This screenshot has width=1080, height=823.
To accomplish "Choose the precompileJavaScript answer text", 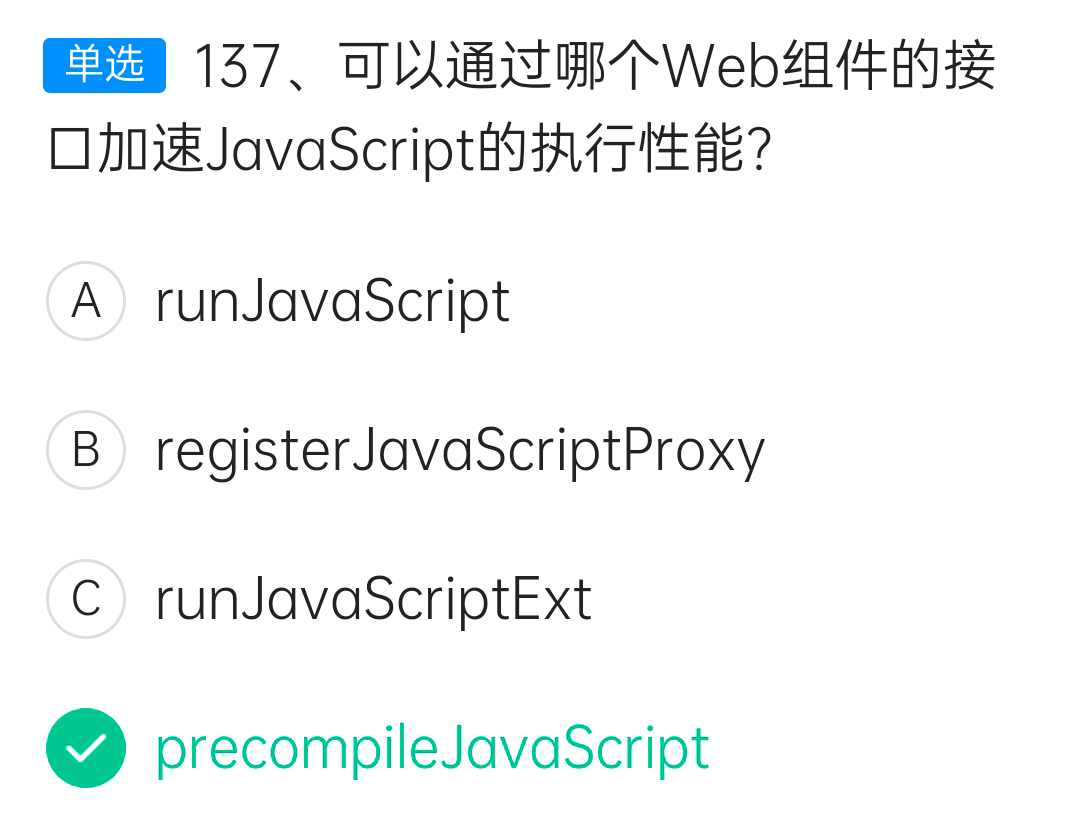I will pos(433,749).
